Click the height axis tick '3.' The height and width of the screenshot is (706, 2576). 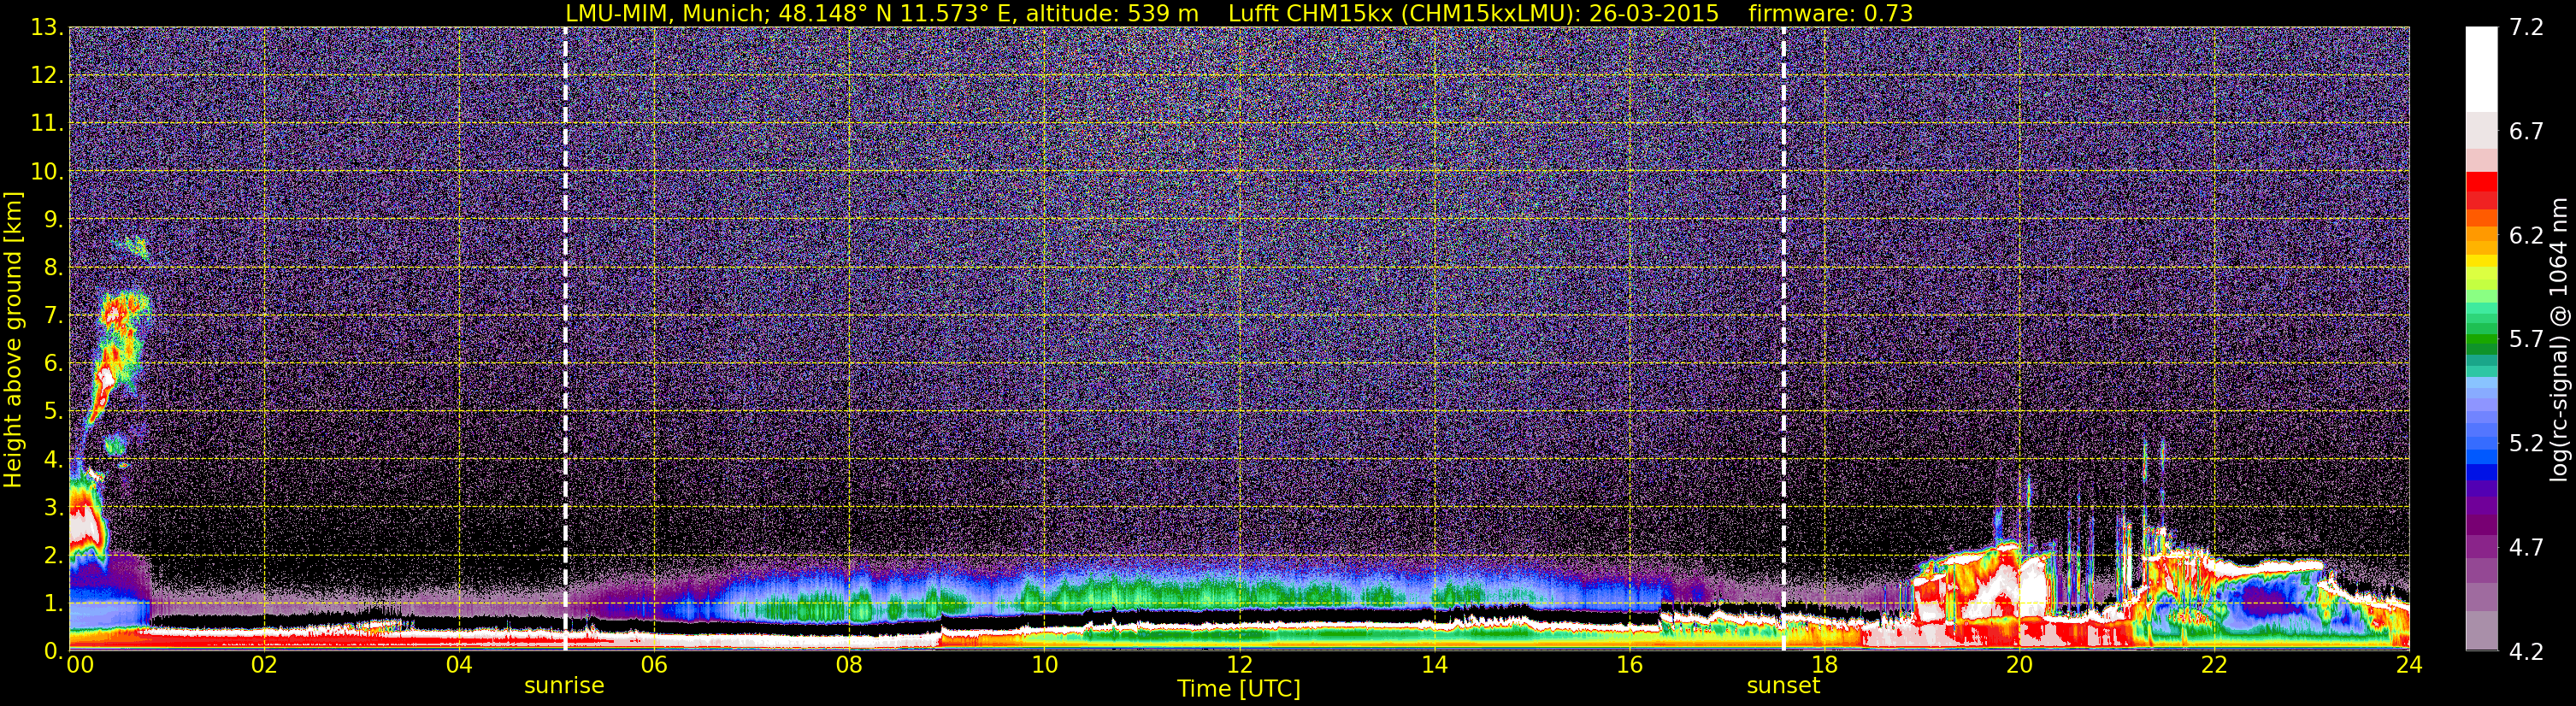coord(53,507)
